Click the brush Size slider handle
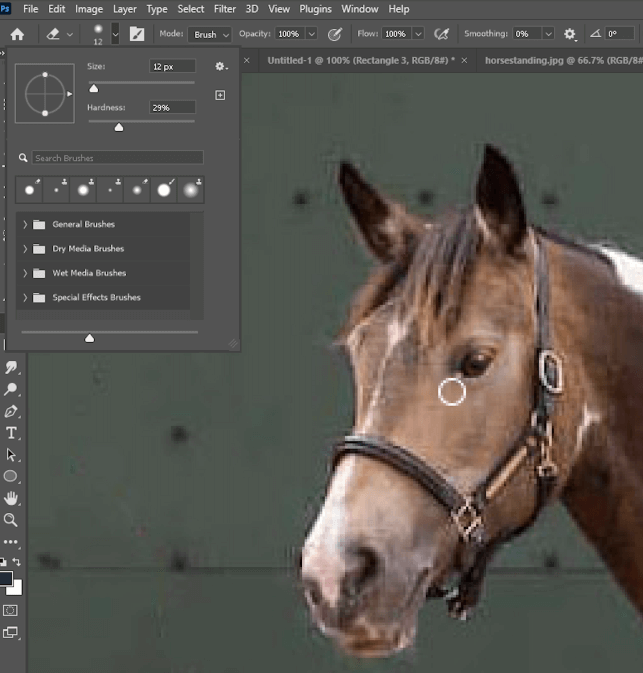Screen dimensions: 643x673 [94, 88]
